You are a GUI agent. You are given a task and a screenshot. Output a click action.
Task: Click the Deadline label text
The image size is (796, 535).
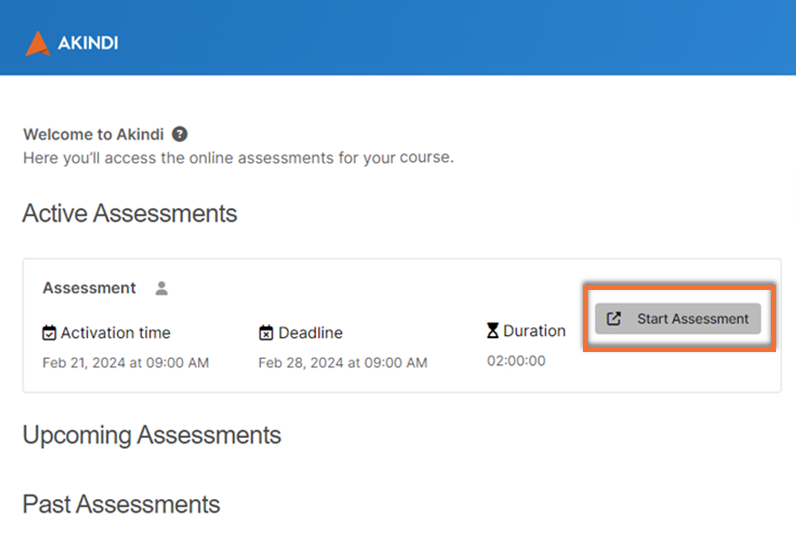click(310, 333)
